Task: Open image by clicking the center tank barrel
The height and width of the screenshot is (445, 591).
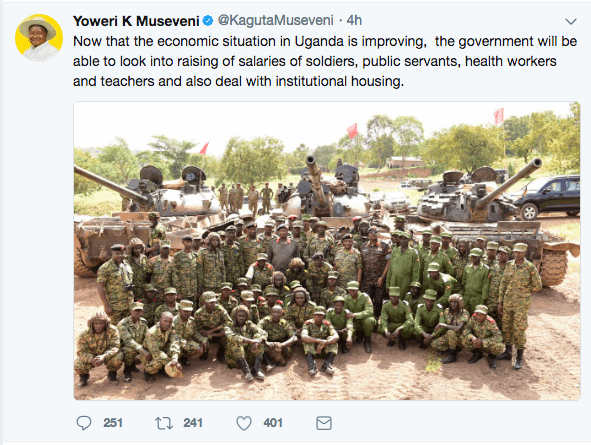Action: coord(316,181)
